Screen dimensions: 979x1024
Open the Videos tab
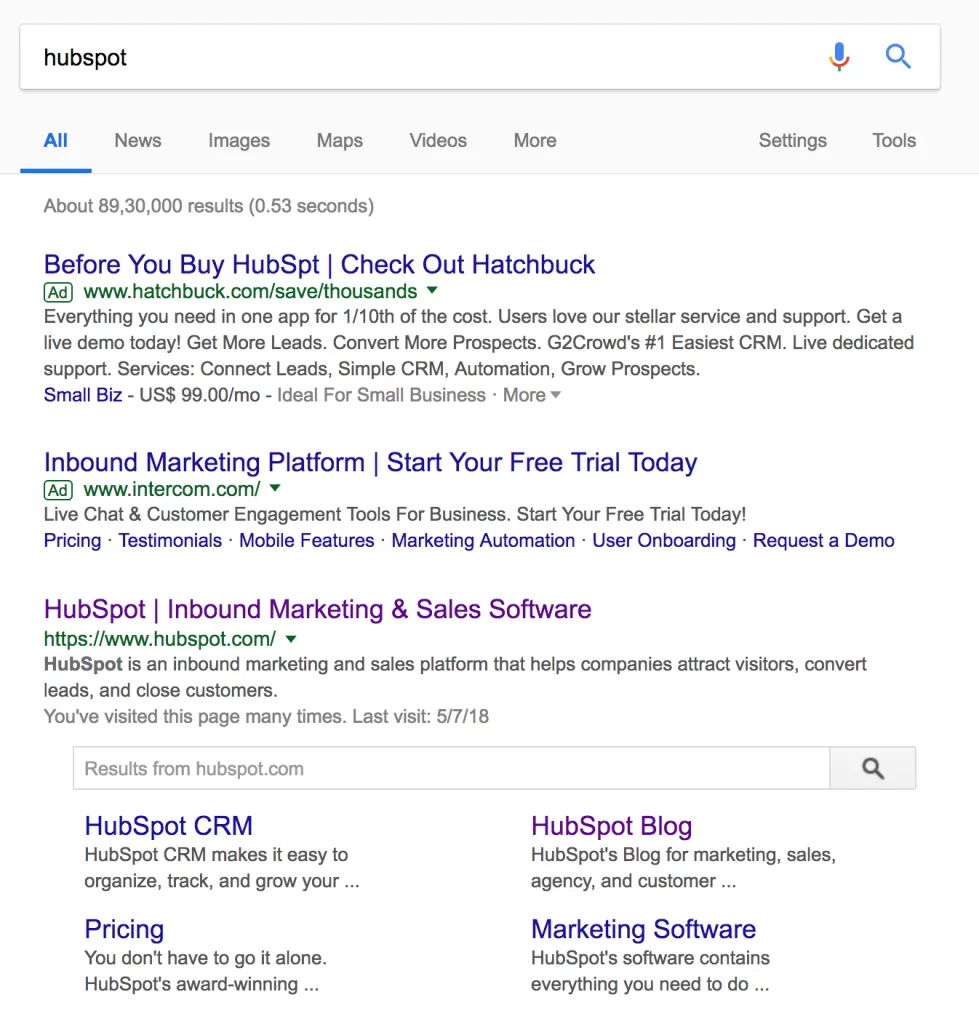pos(437,141)
